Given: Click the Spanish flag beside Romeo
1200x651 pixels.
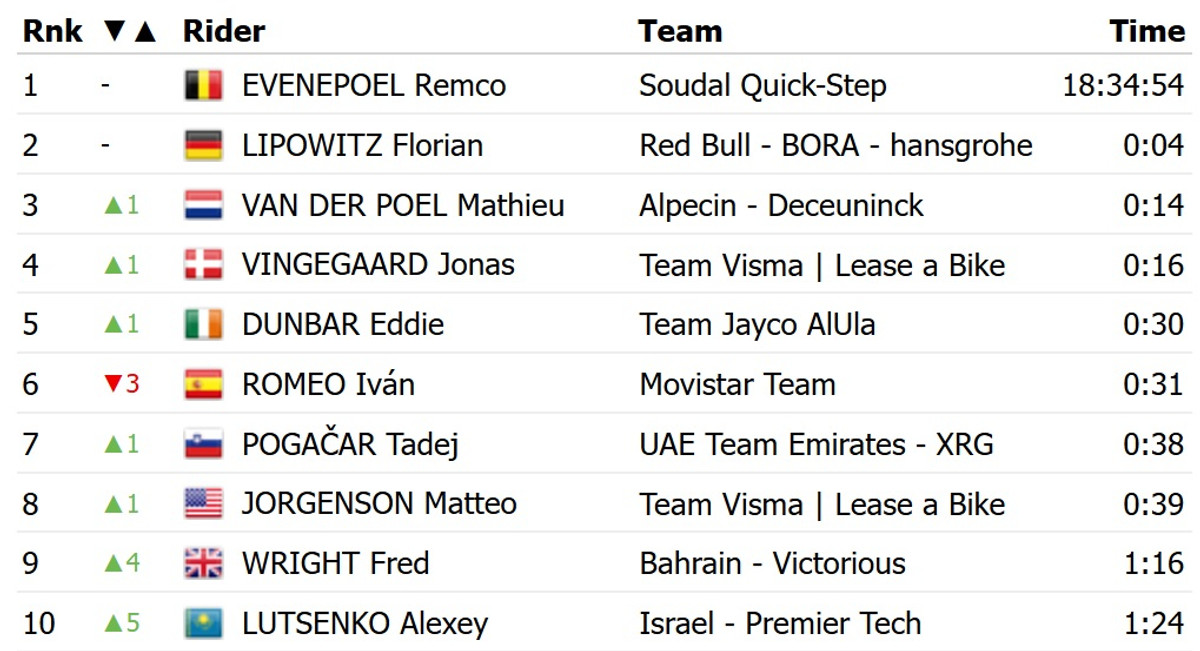Looking at the screenshot, I should click(203, 385).
